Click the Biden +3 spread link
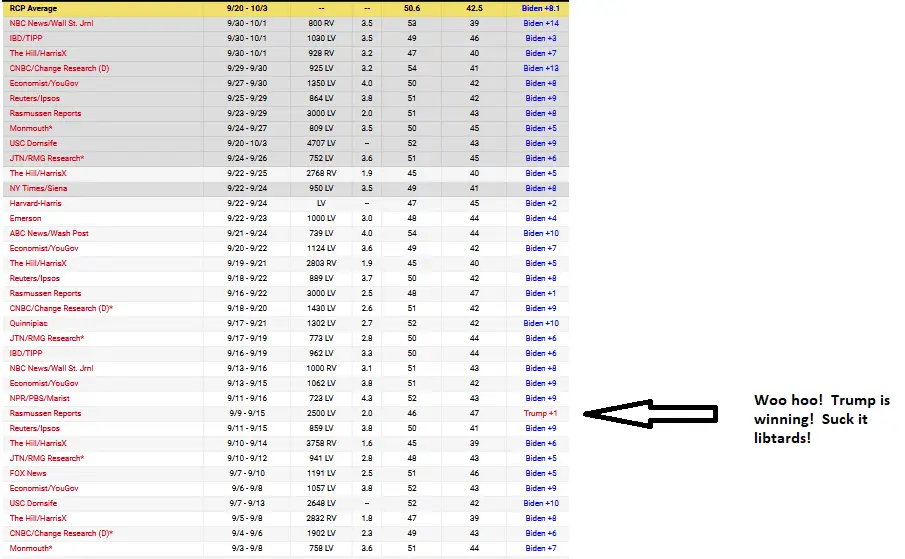 click(541, 38)
